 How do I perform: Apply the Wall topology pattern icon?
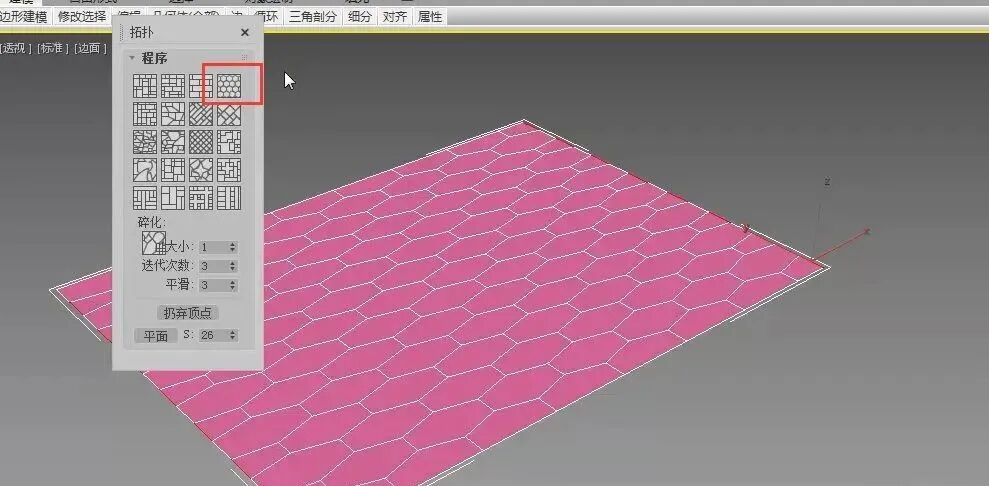[144, 86]
